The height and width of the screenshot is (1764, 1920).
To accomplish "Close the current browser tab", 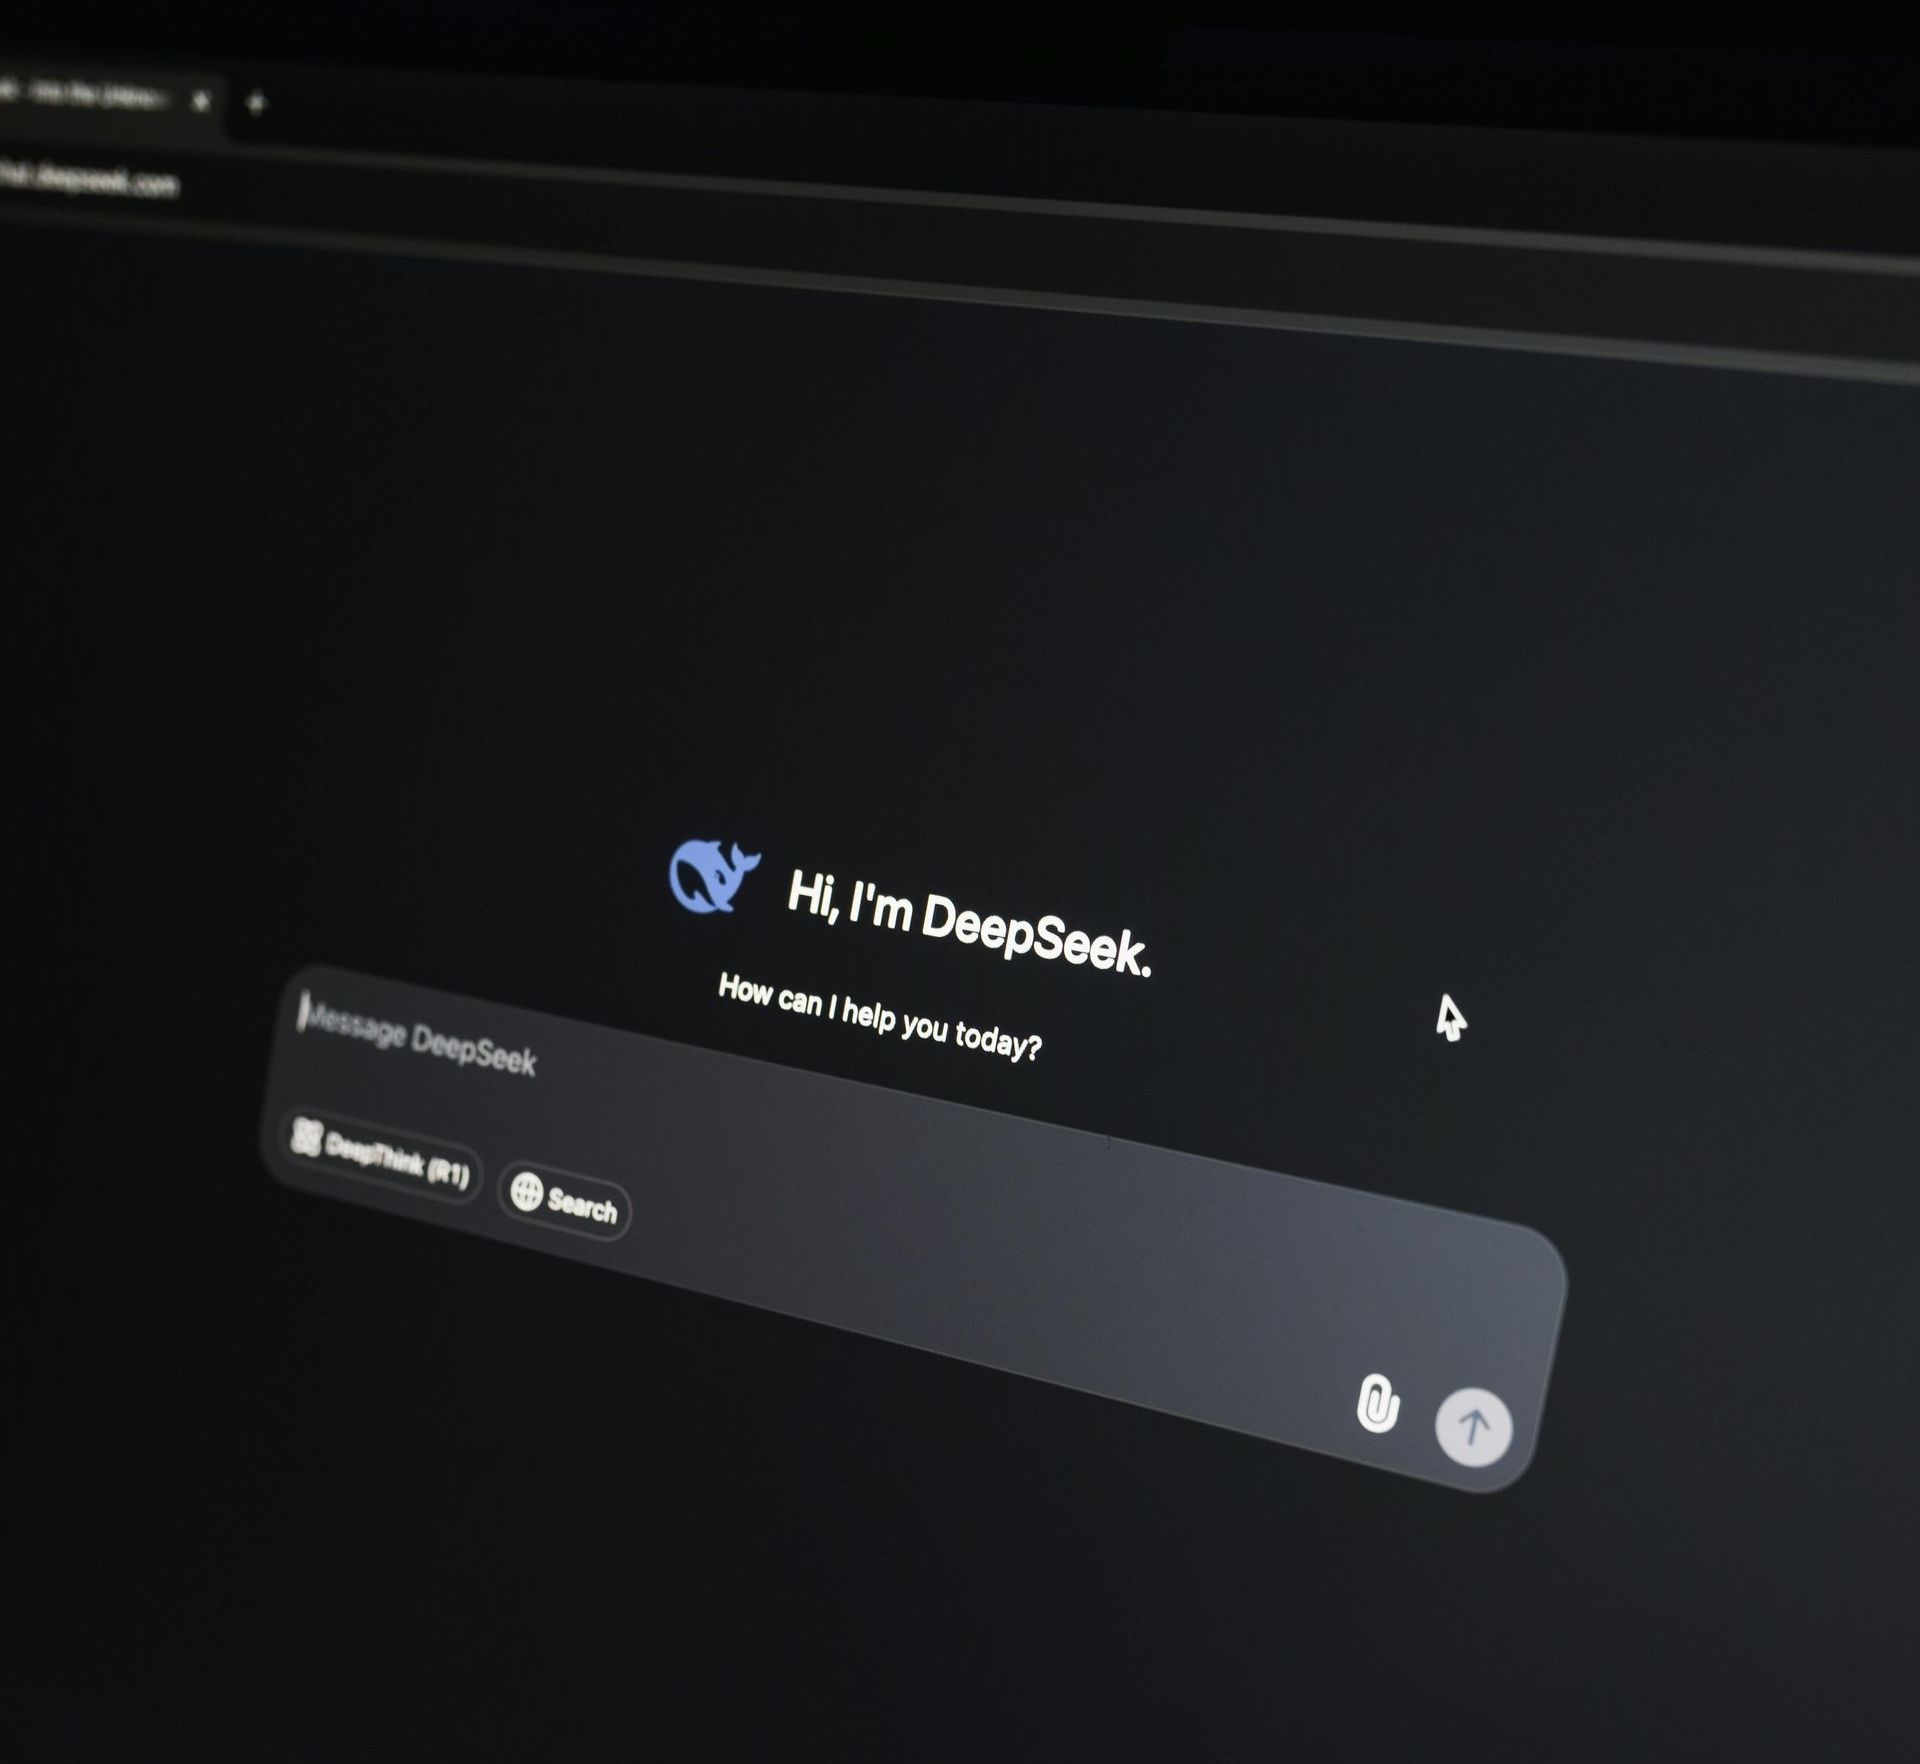I will pyautogui.click(x=201, y=100).
